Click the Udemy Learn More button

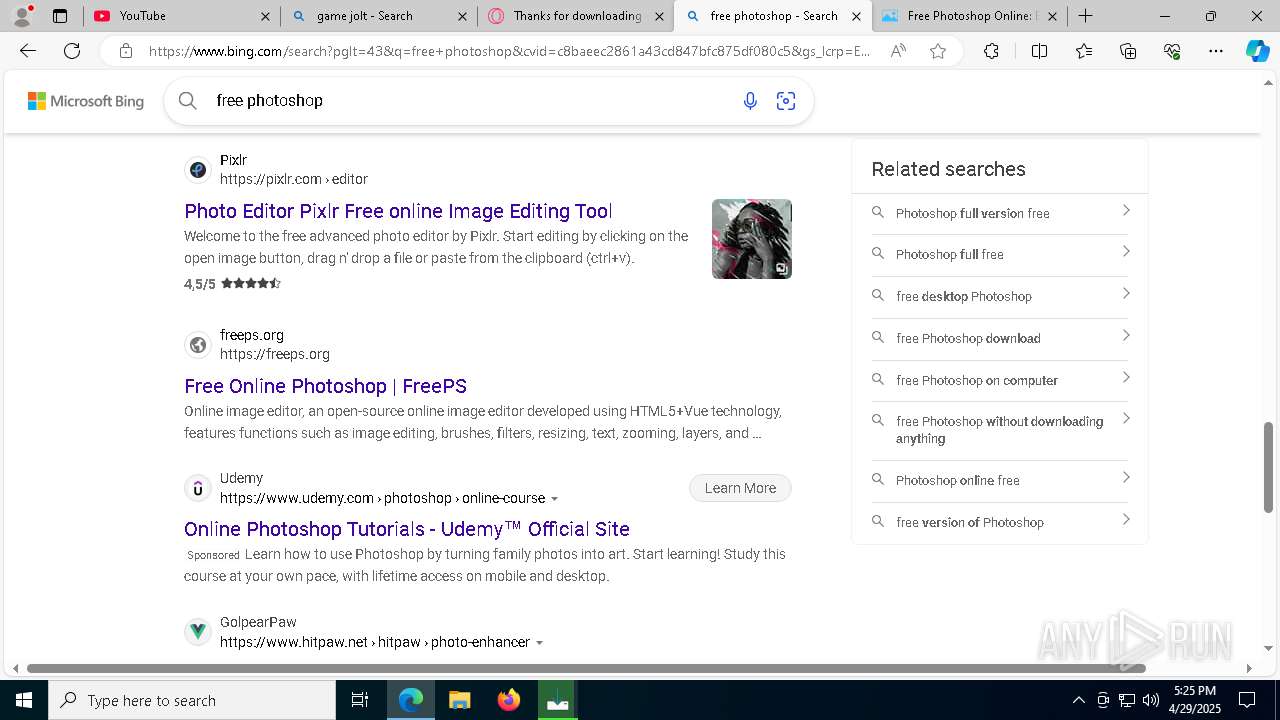[x=740, y=488]
